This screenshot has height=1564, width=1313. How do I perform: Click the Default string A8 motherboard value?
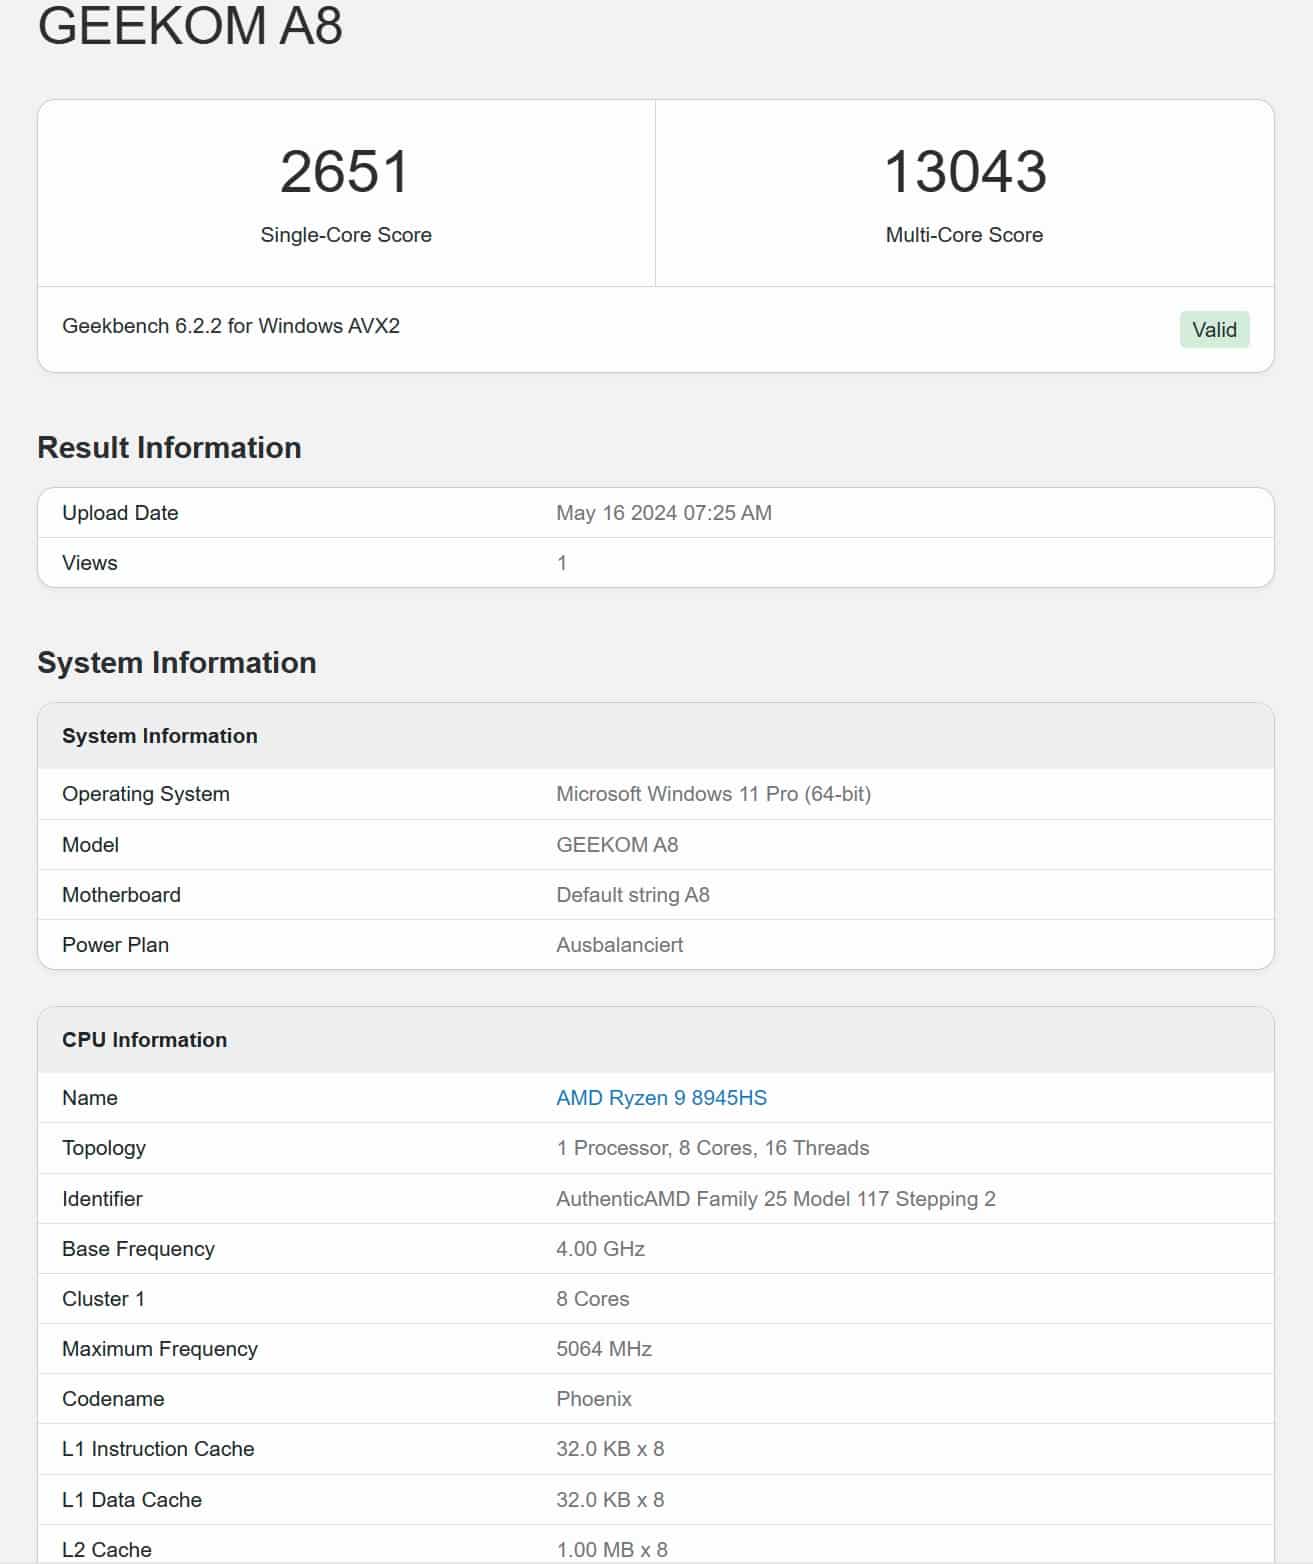coord(632,895)
